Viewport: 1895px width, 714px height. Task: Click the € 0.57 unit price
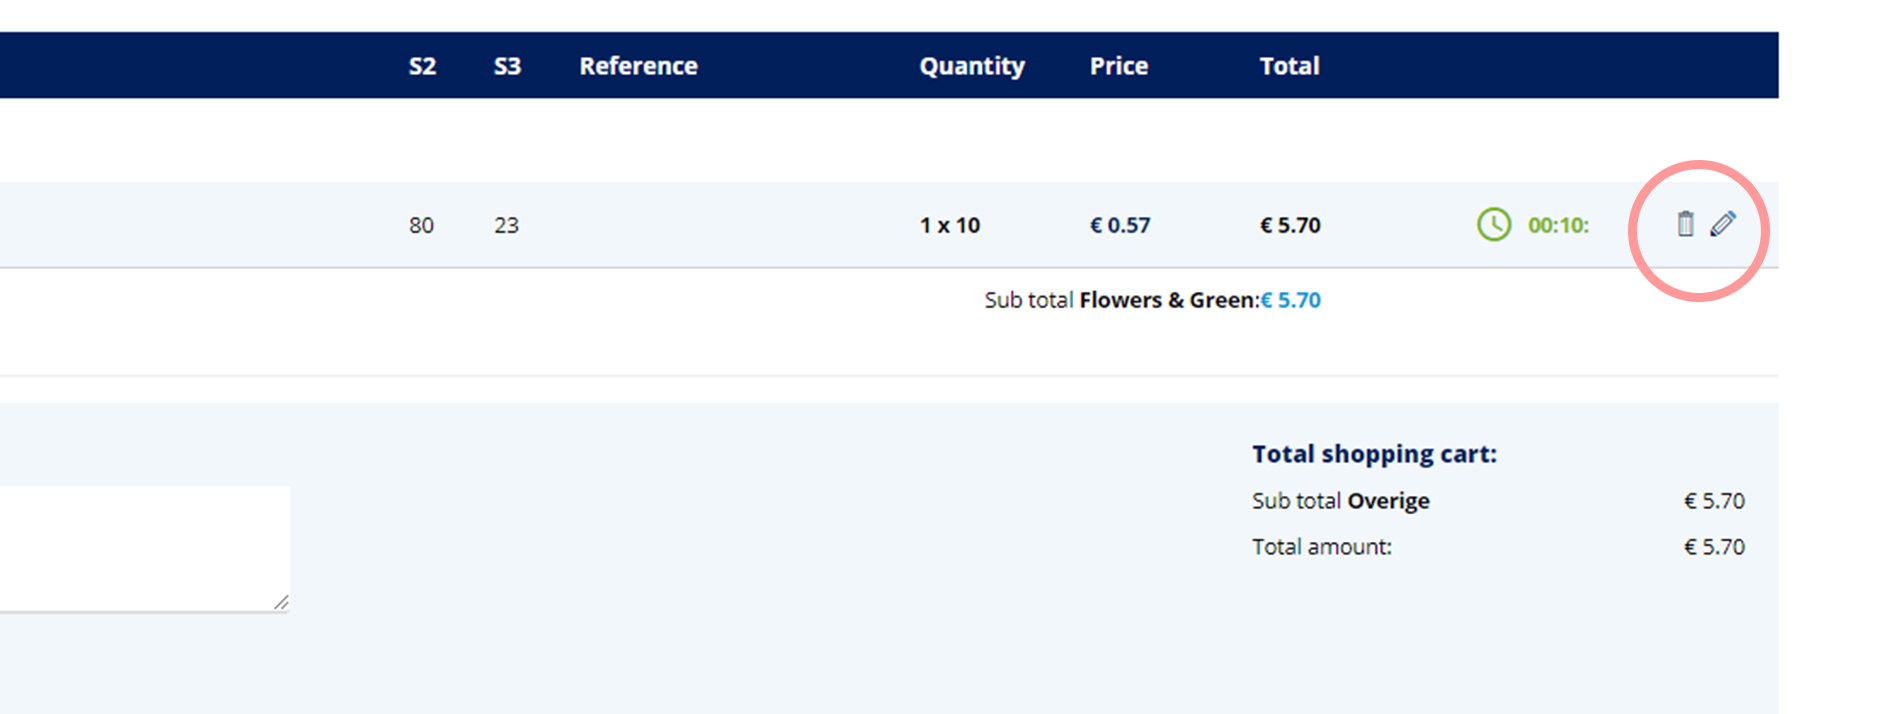click(1120, 225)
